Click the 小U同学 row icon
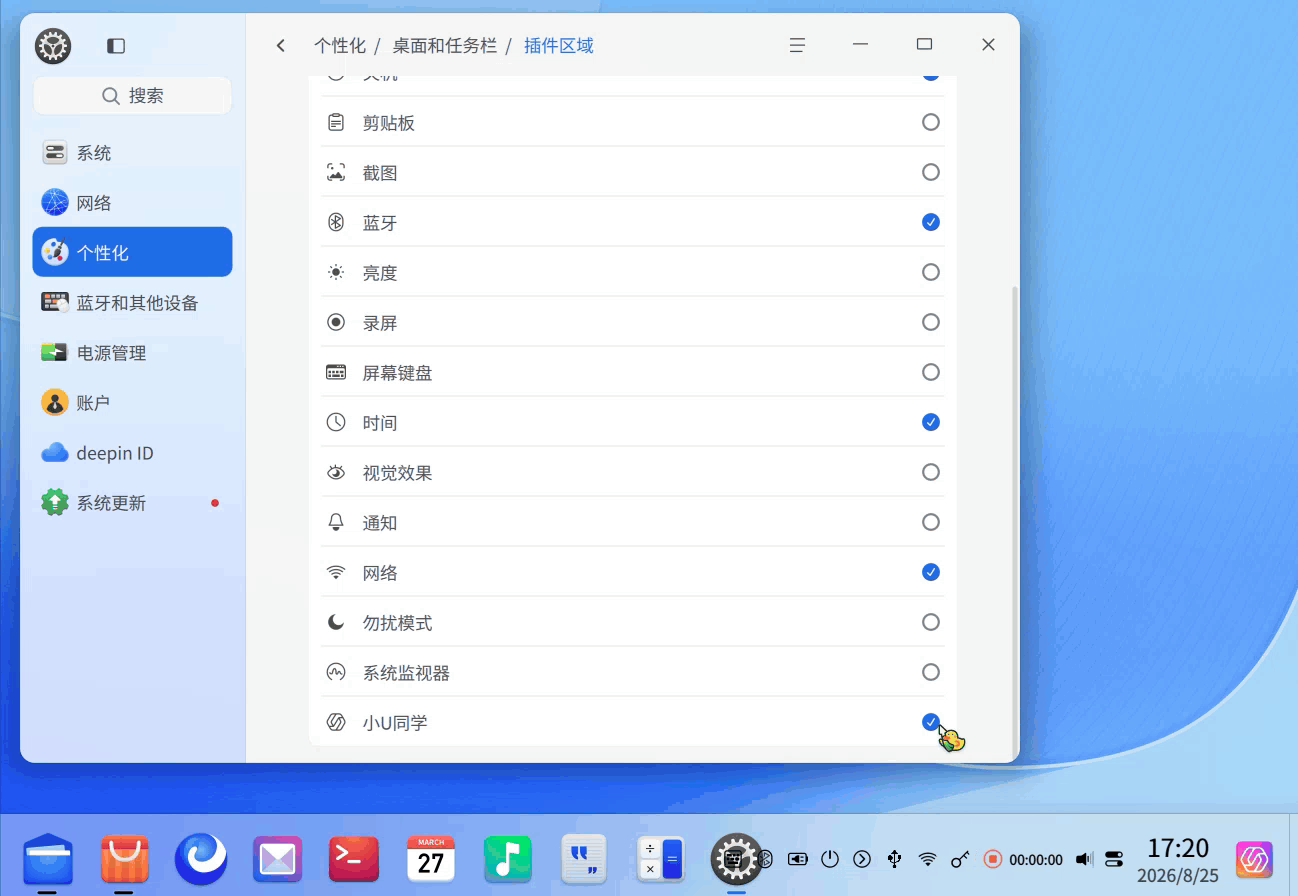 336,722
